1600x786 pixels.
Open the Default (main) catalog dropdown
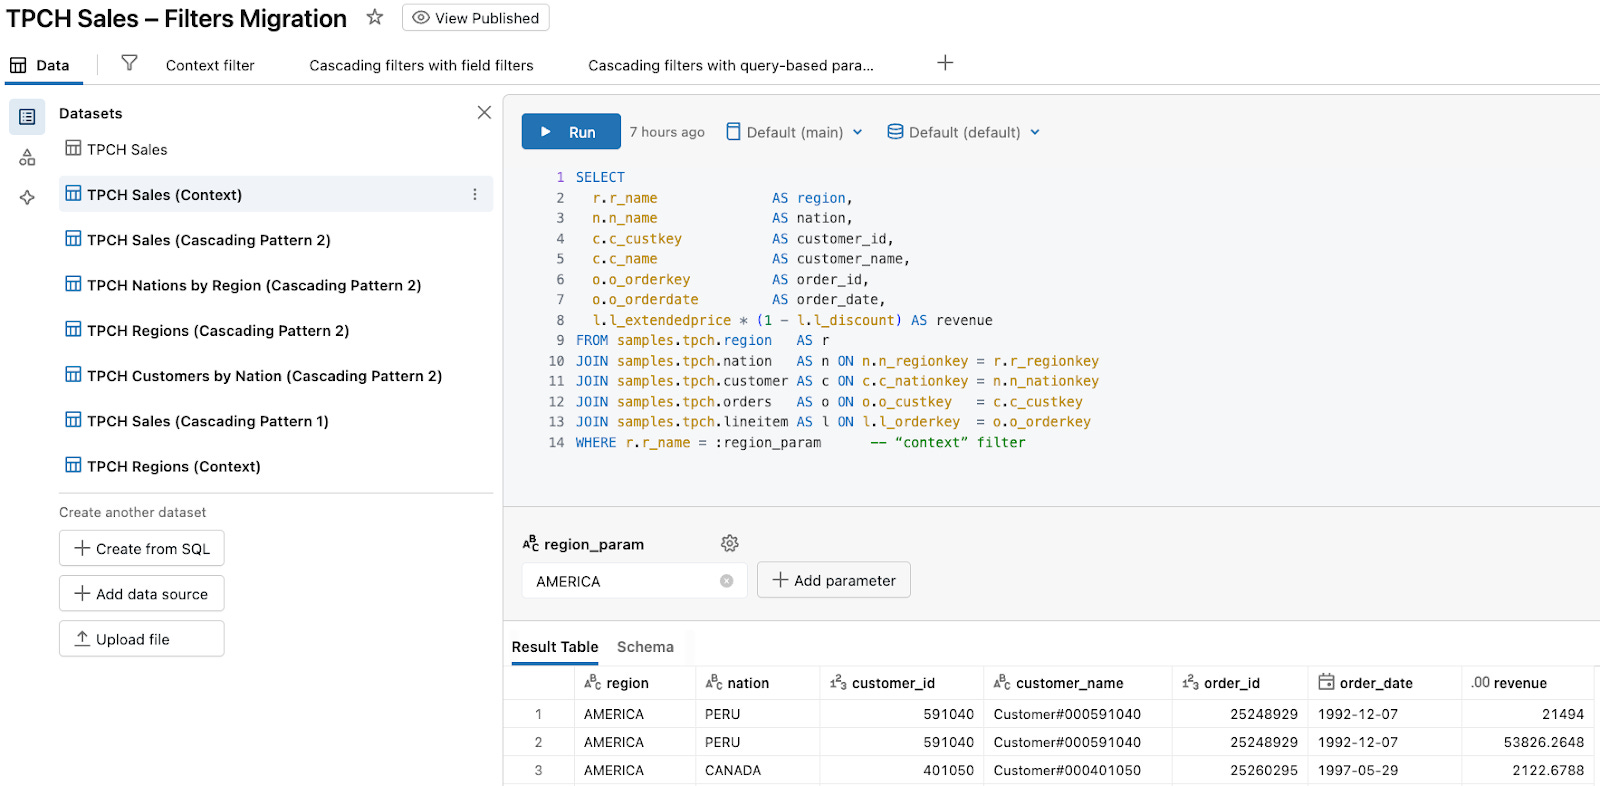pyautogui.click(x=794, y=132)
